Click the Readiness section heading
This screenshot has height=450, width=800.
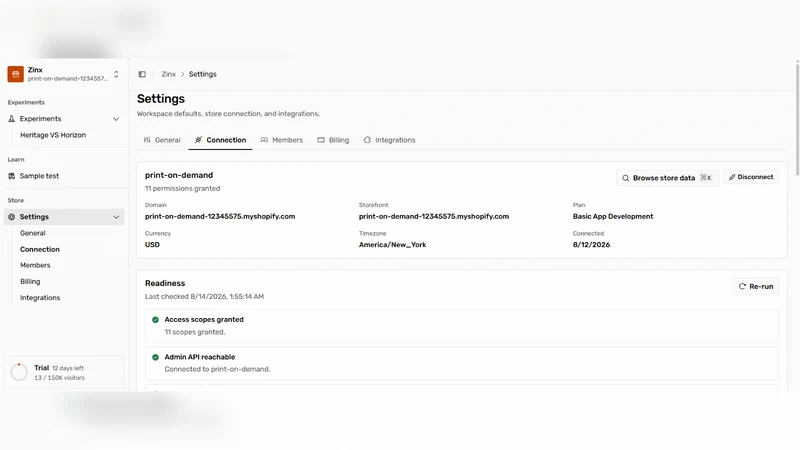pyautogui.click(x=165, y=283)
